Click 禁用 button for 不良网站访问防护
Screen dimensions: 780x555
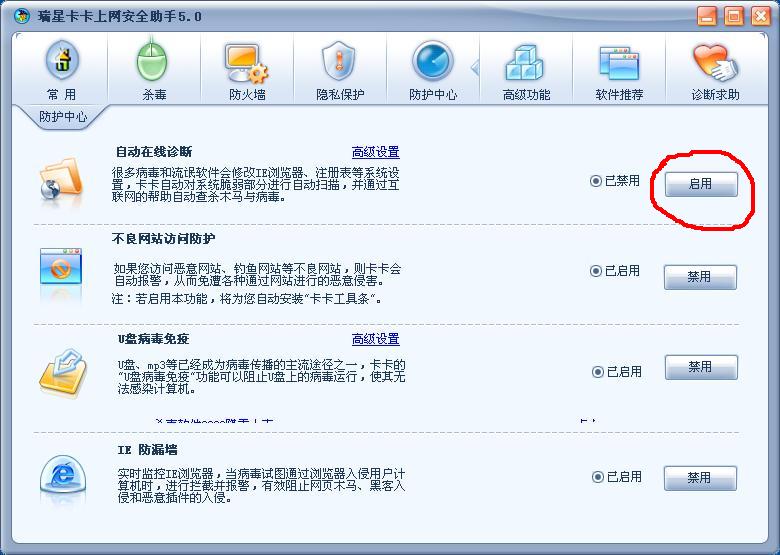point(700,277)
